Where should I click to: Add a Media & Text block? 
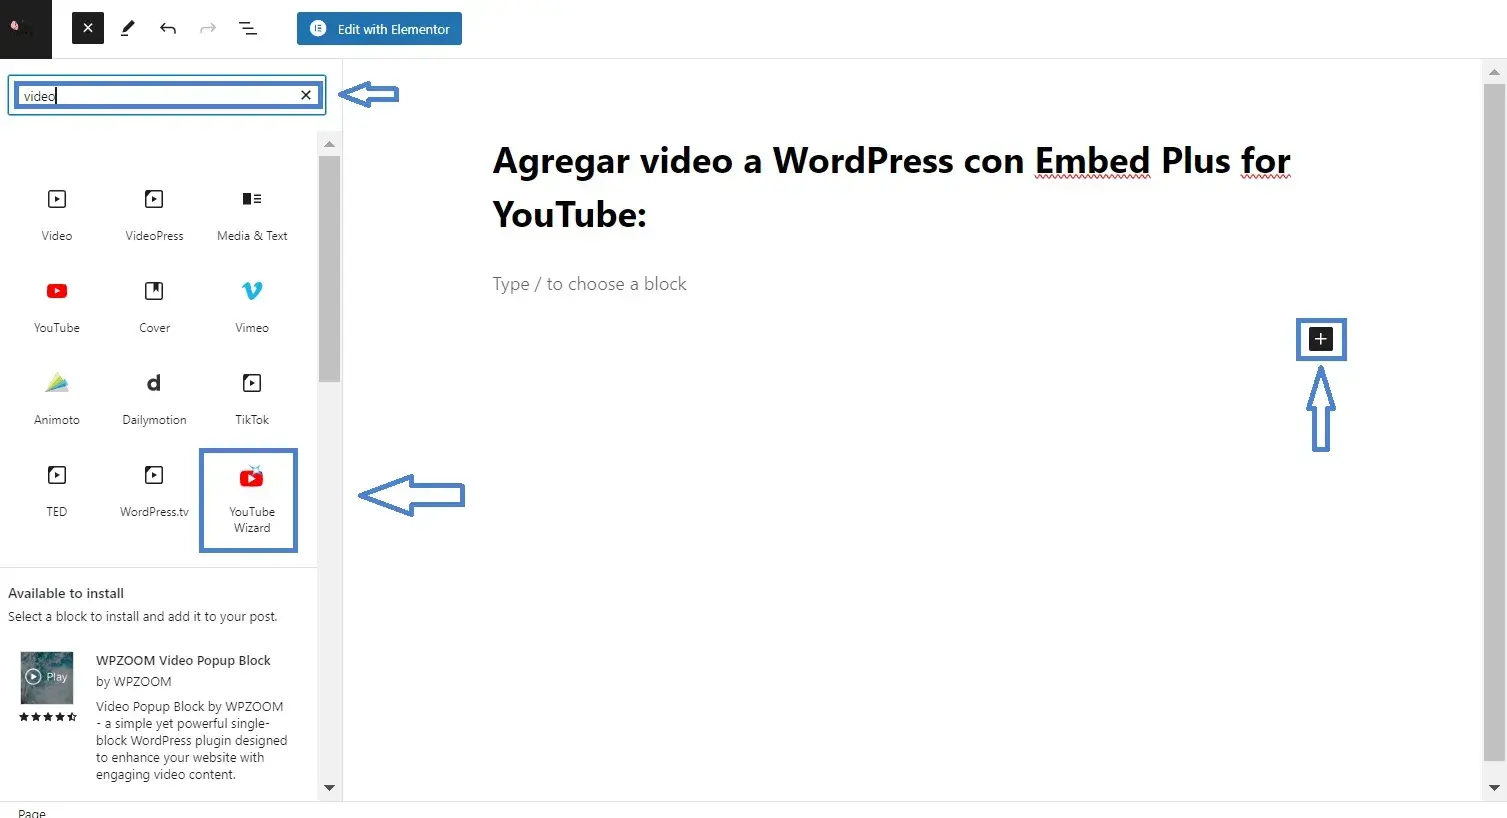coord(252,214)
